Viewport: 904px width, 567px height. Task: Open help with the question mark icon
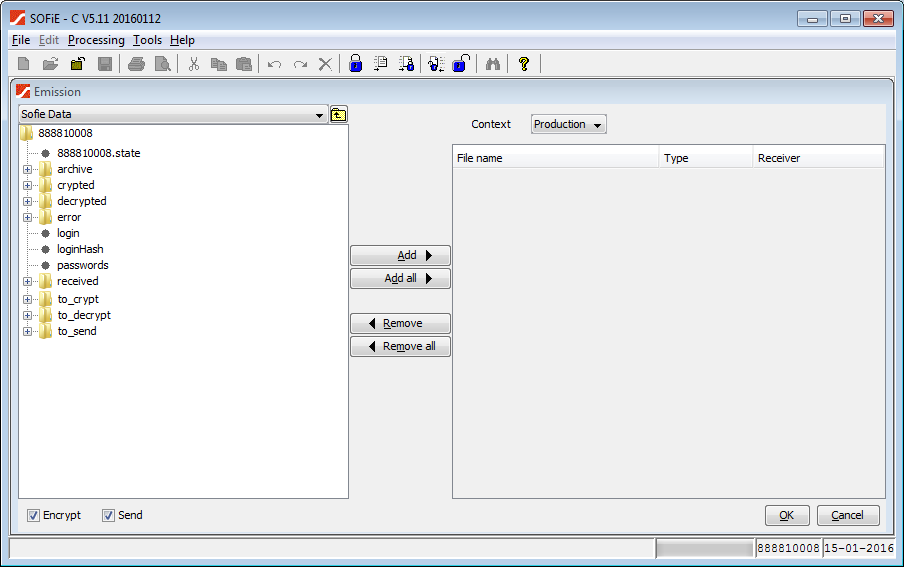tap(523, 64)
